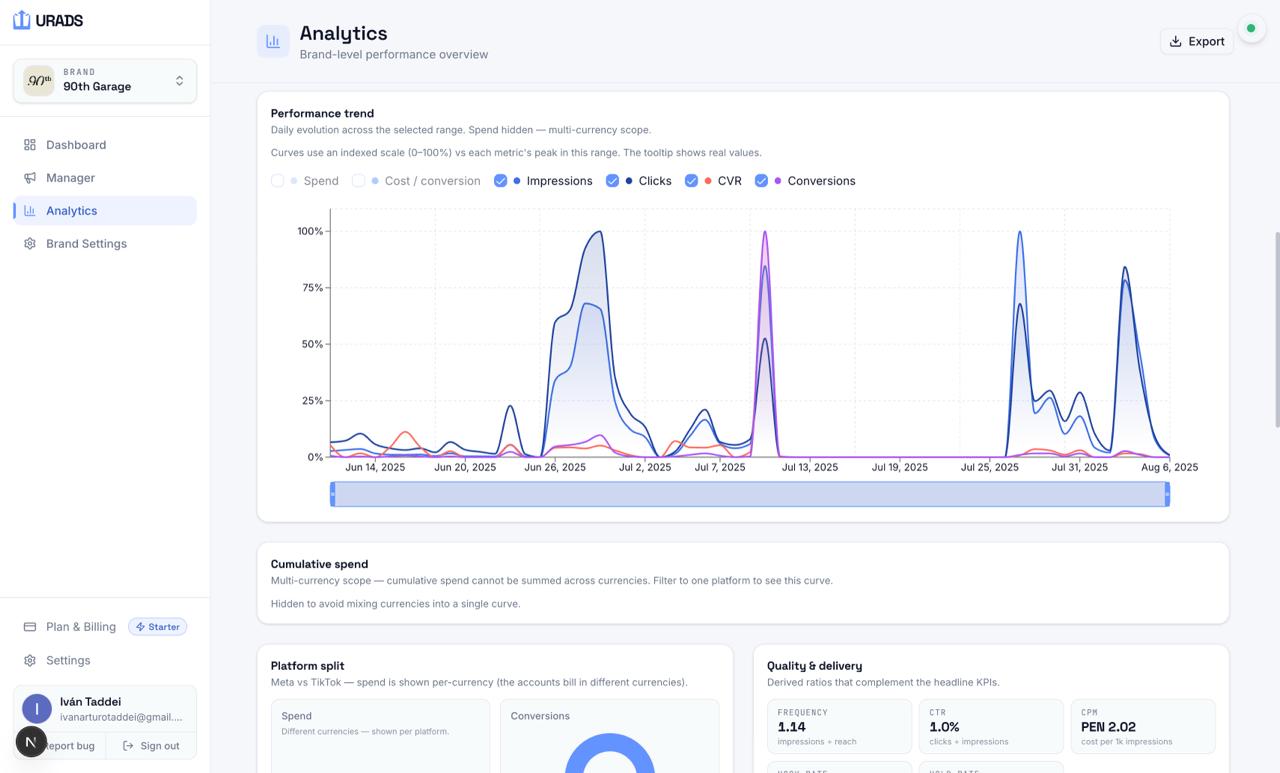Click the chart date range brush slider

pos(750,494)
